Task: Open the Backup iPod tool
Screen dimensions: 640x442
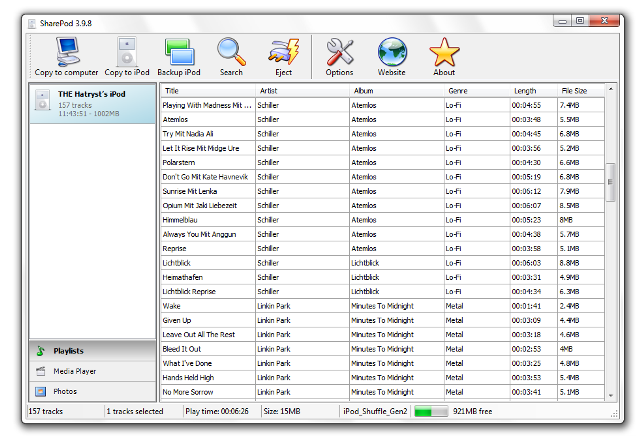Action: (179, 57)
